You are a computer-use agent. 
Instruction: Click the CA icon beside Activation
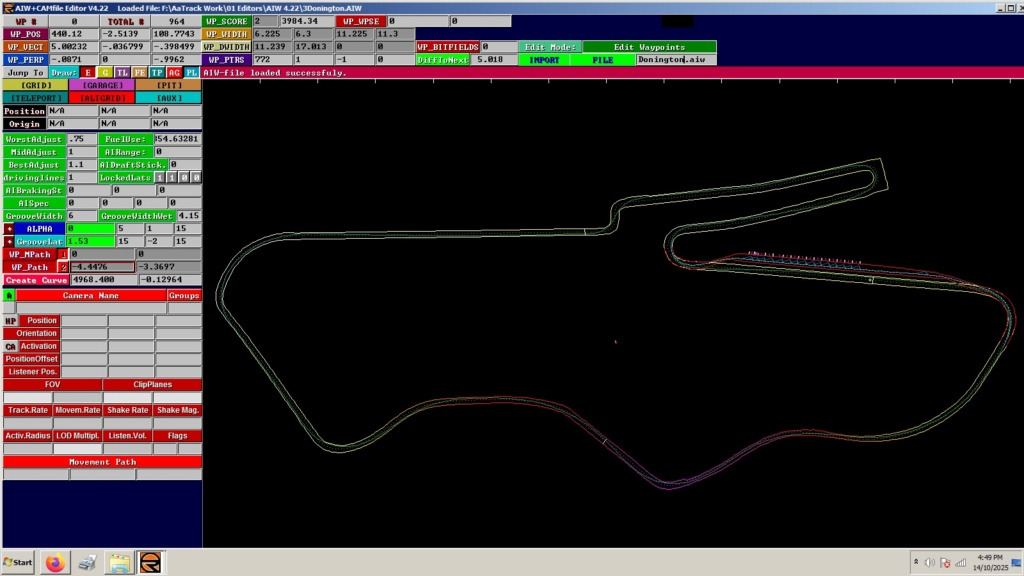coord(10,346)
